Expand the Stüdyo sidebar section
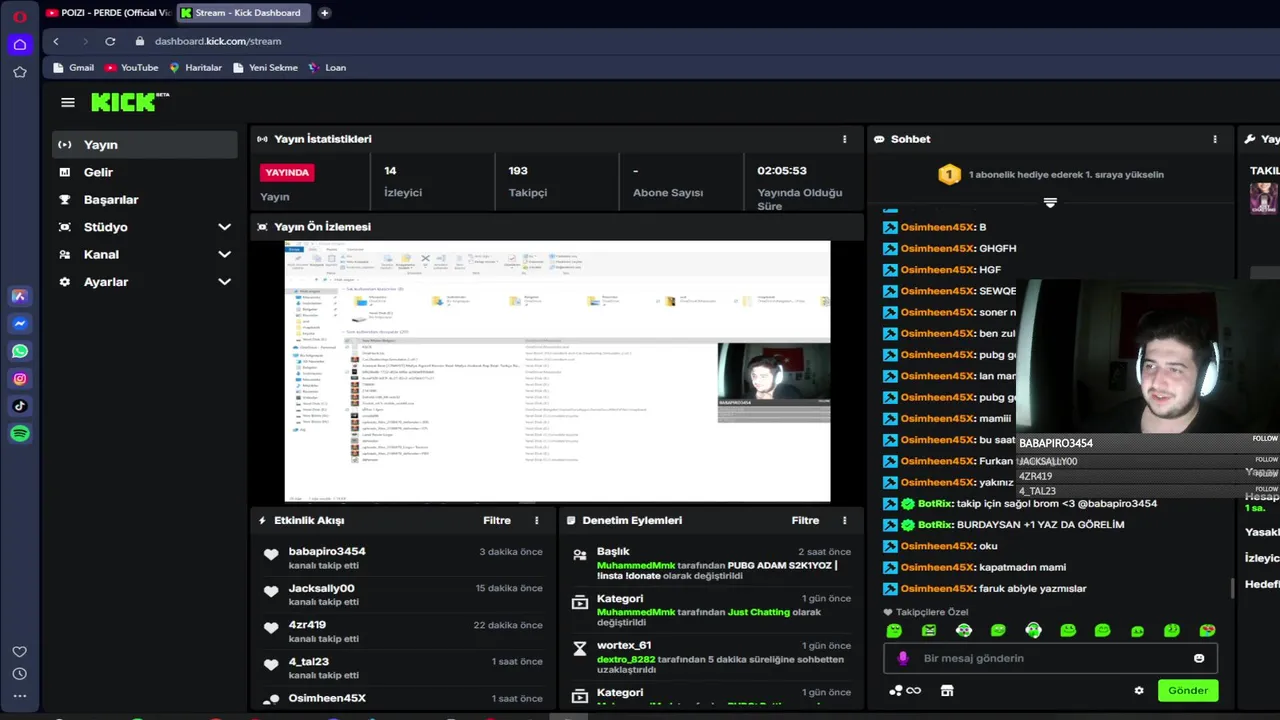 [224, 227]
